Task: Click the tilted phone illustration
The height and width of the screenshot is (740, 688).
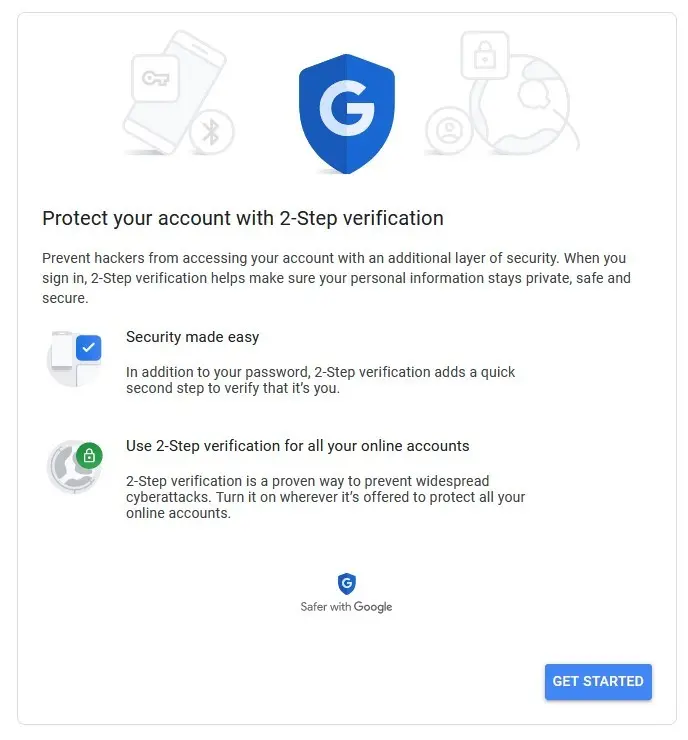Action: (177, 92)
